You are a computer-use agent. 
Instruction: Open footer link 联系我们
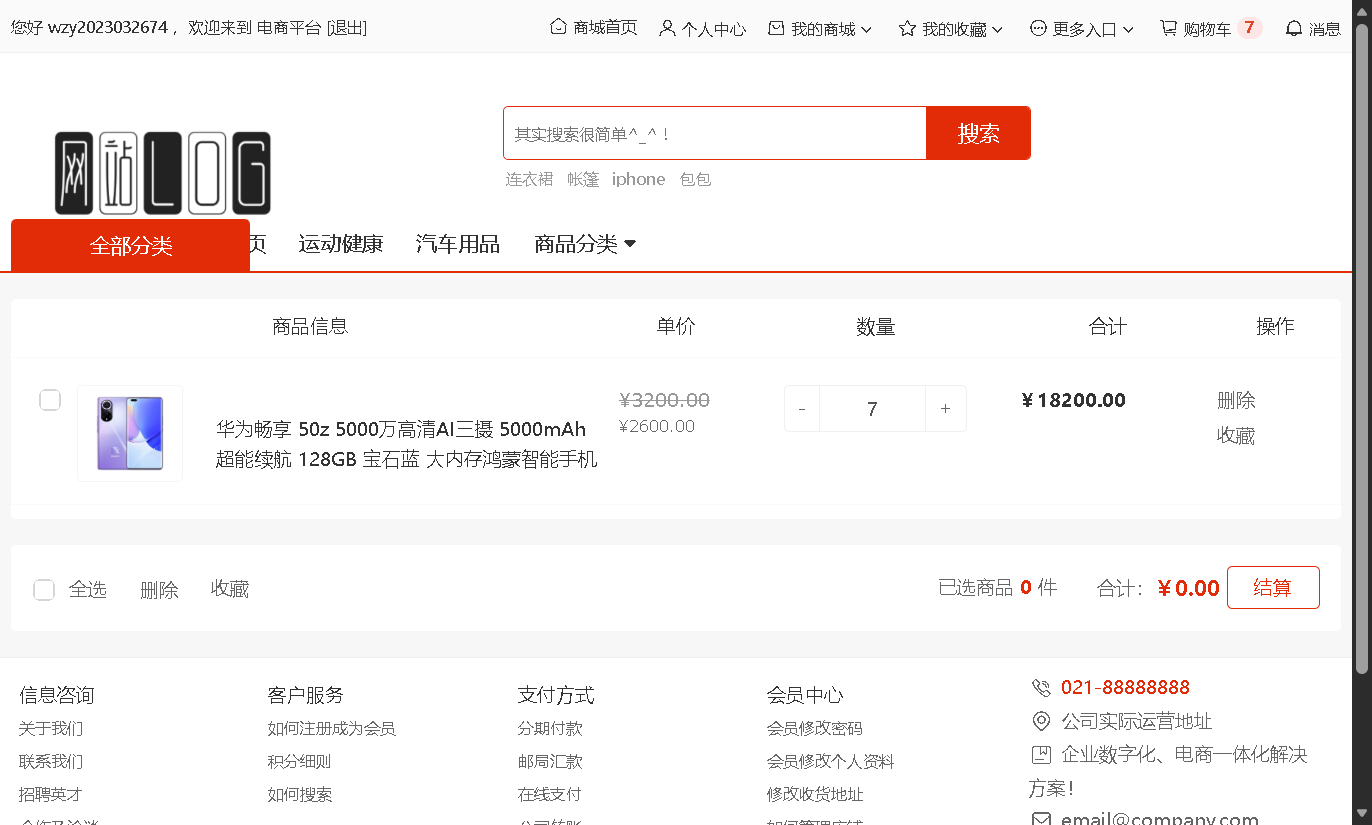coord(51,762)
